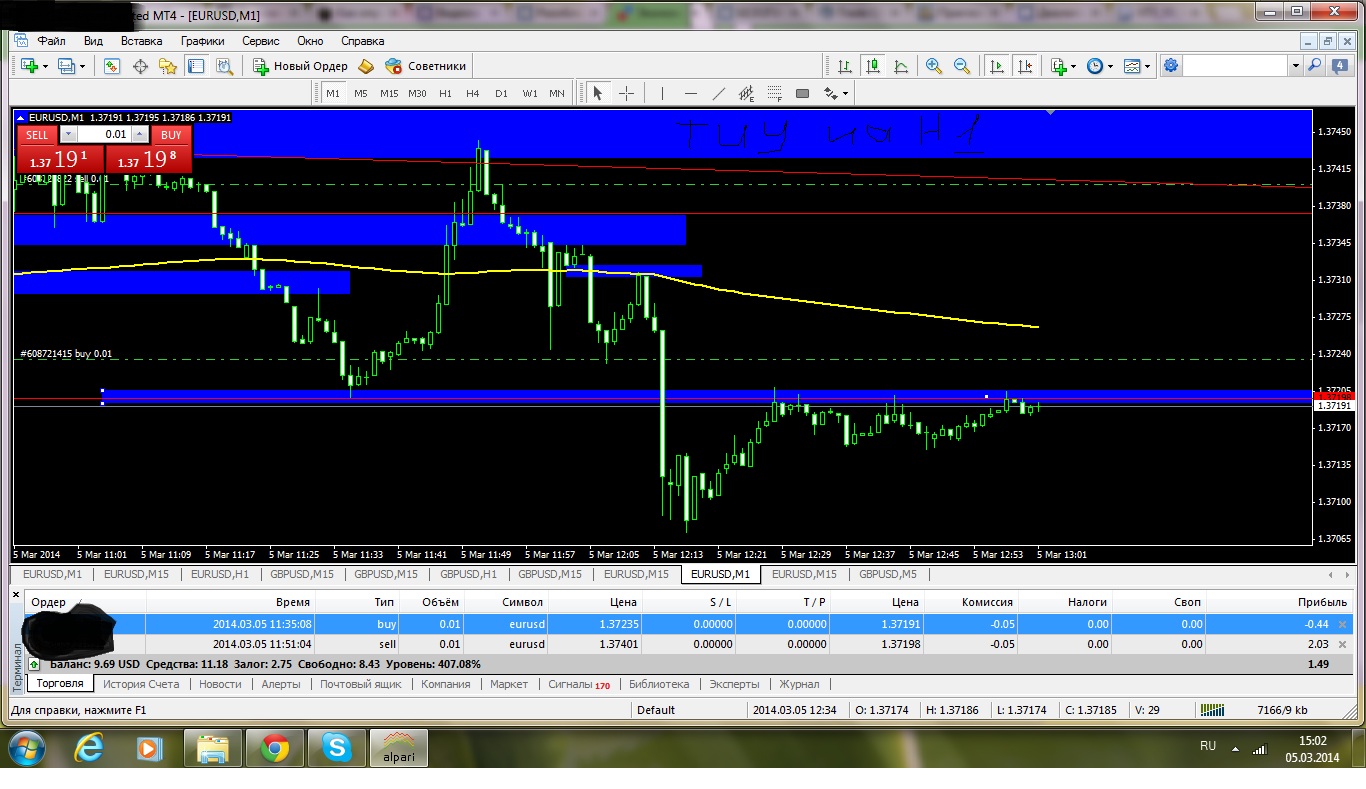
Task: Open the Сервис menu
Action: [x=261, y=41]
